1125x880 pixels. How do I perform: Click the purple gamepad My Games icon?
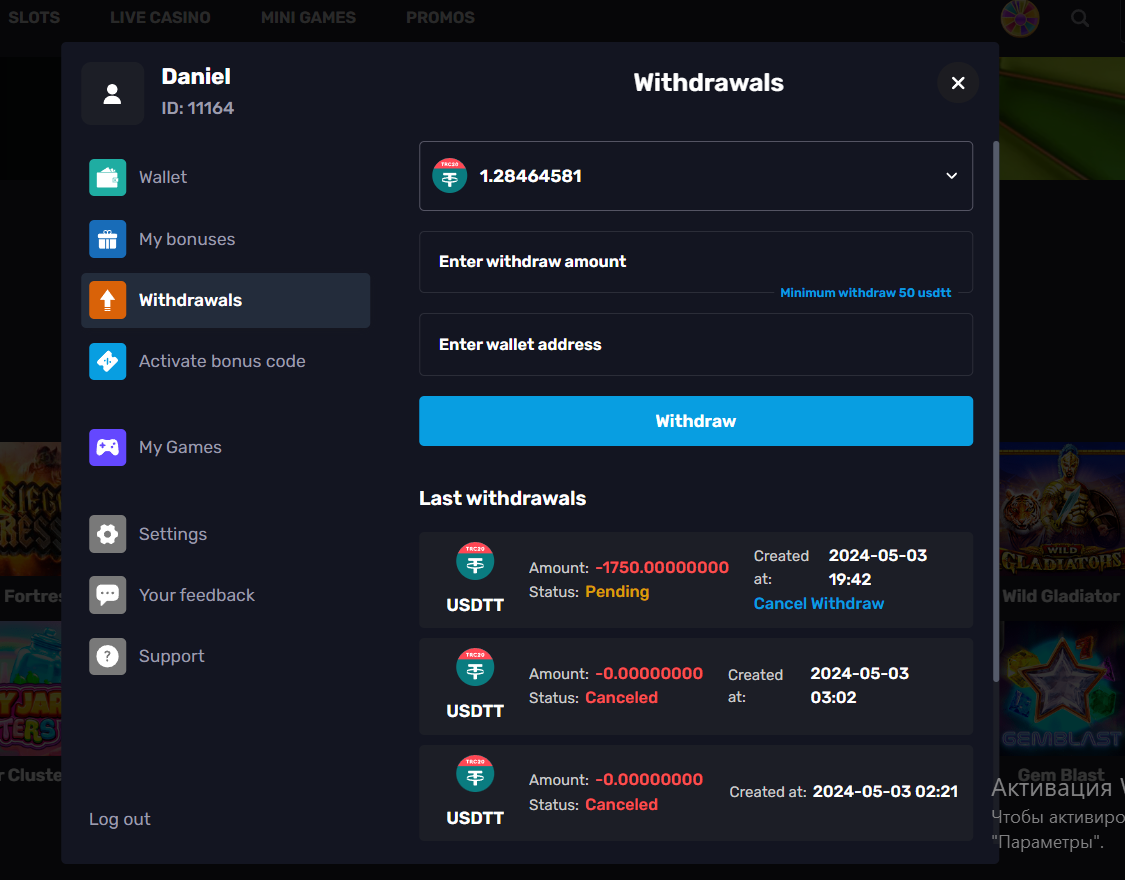107,447
